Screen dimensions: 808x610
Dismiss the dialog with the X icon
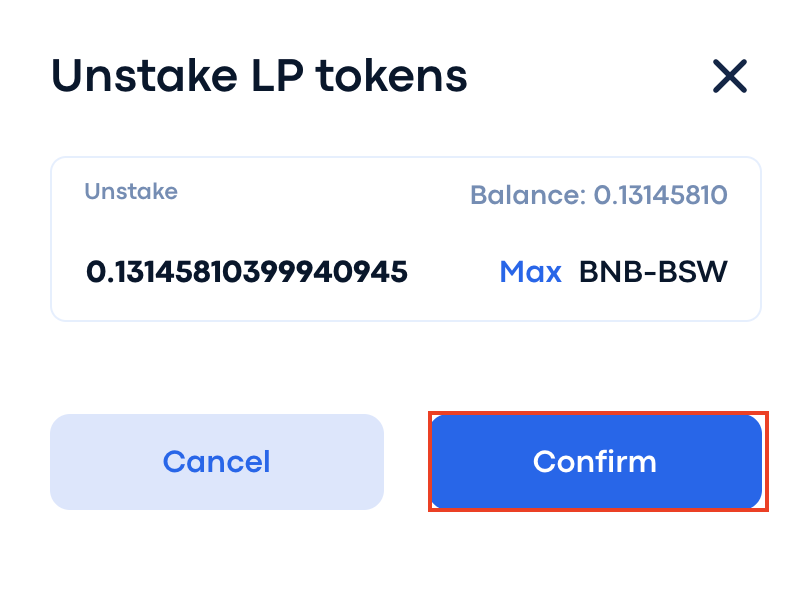[x=730, y=76]
